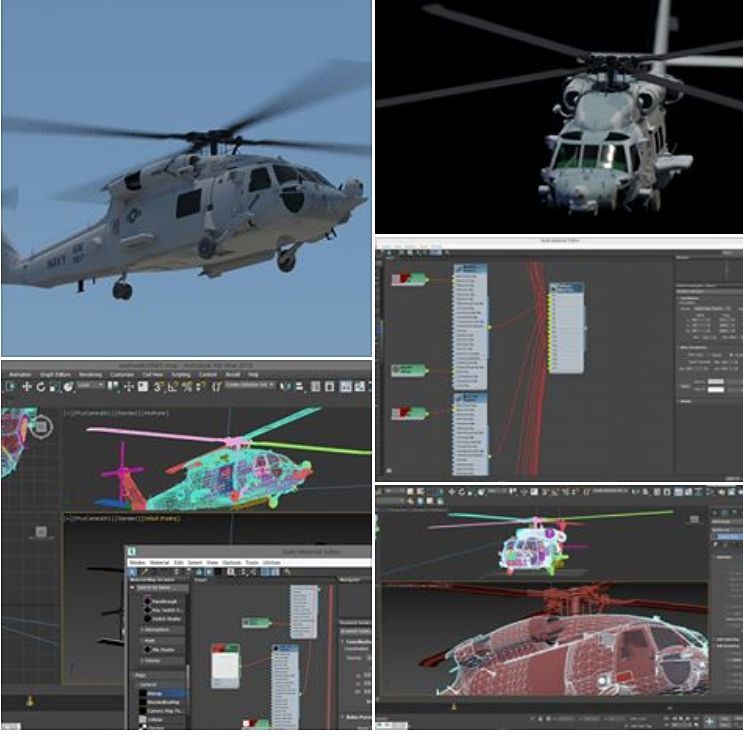Click the time slider marker in left window
Viewport: 743px width, 743px height.
tap(30, 700)
